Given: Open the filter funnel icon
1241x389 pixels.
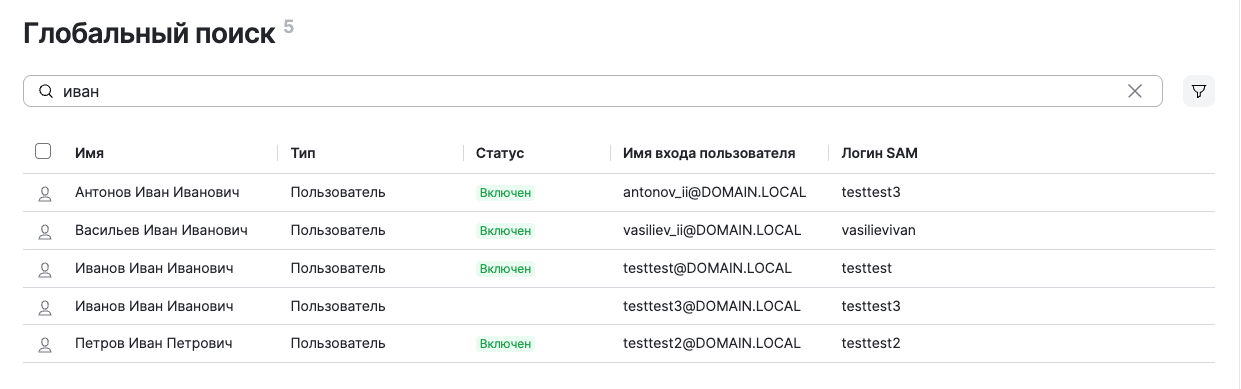Looking at the screenshot, I should [1198, 91].
